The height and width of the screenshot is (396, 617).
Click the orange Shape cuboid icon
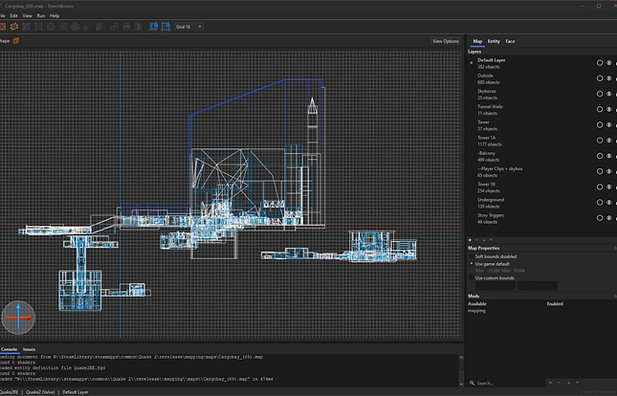click(16, 41)
